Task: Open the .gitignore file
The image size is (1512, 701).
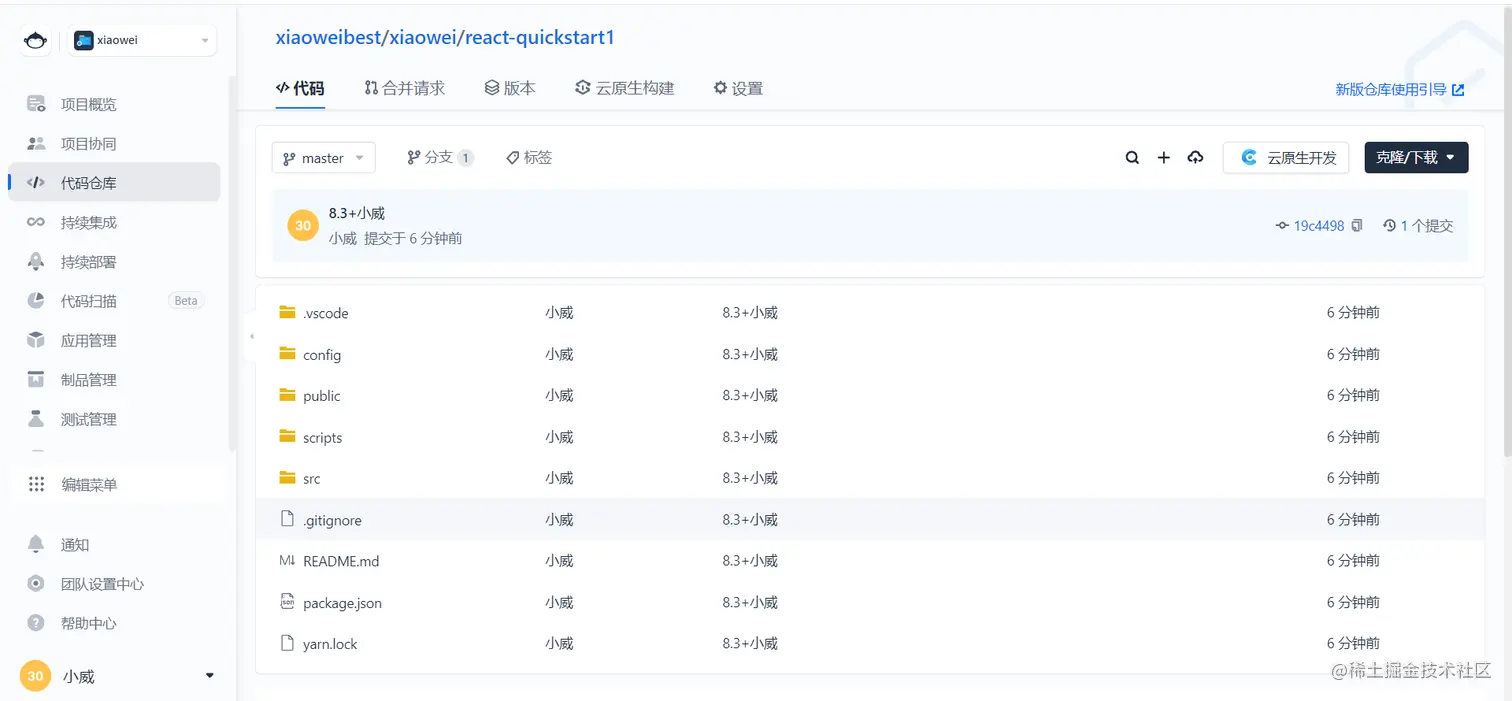Action: 332,520
